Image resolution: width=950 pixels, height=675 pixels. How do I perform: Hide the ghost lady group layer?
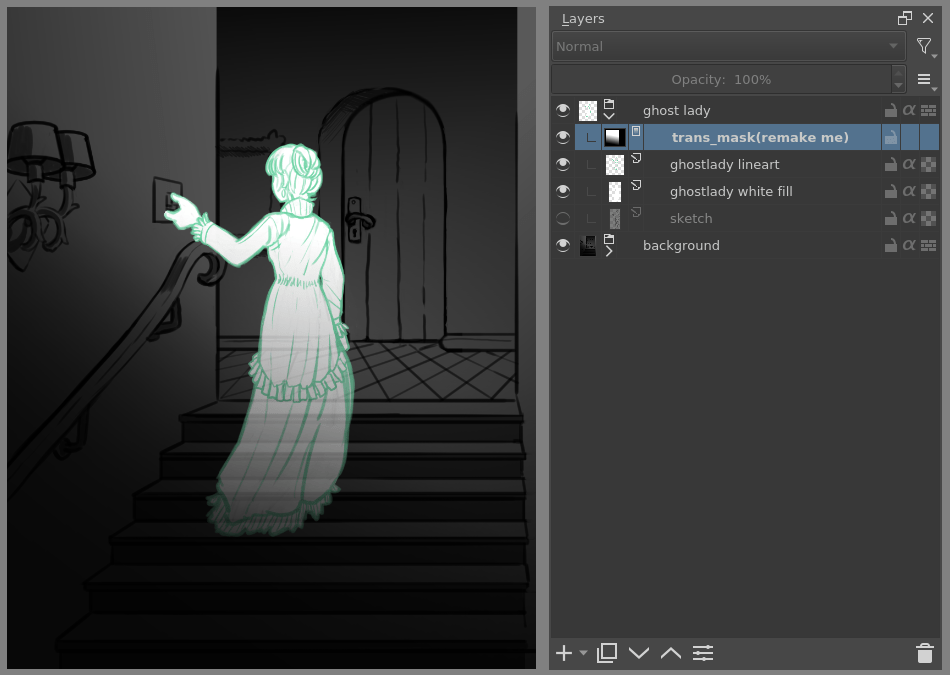click(563, 110)
